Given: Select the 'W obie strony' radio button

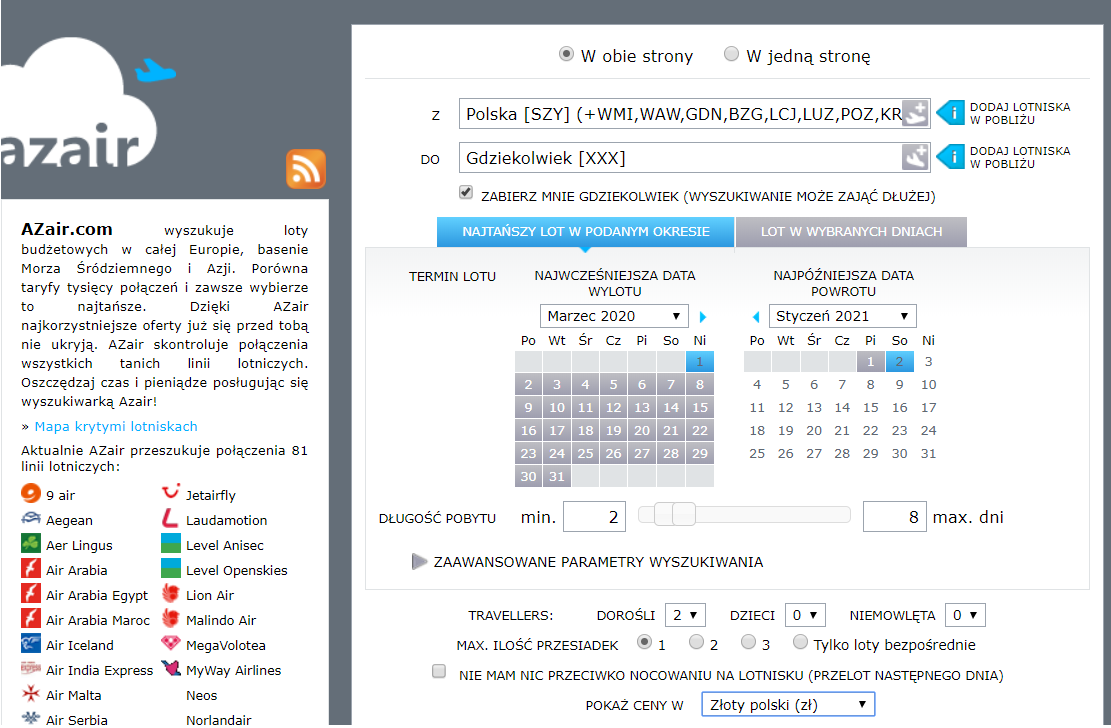Looking at the screenshot, I should (566, 54).
